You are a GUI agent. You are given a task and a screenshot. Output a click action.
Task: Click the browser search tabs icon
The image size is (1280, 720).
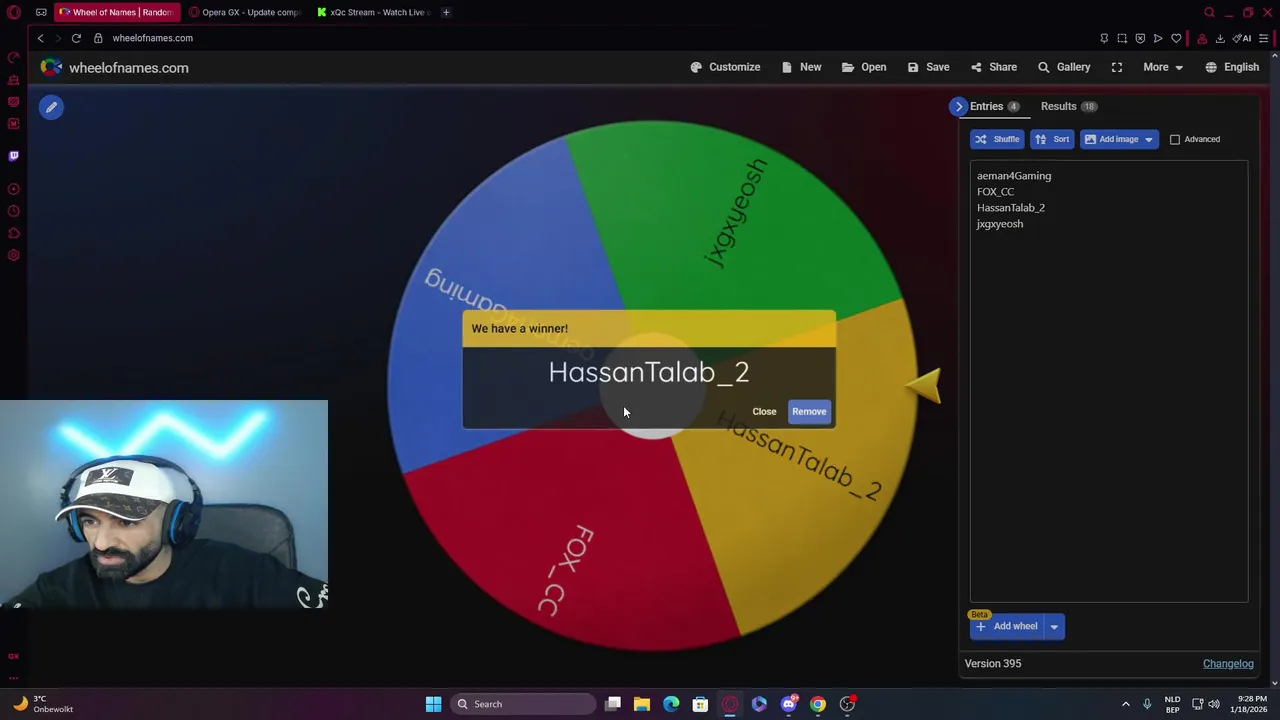point(1209,12)
